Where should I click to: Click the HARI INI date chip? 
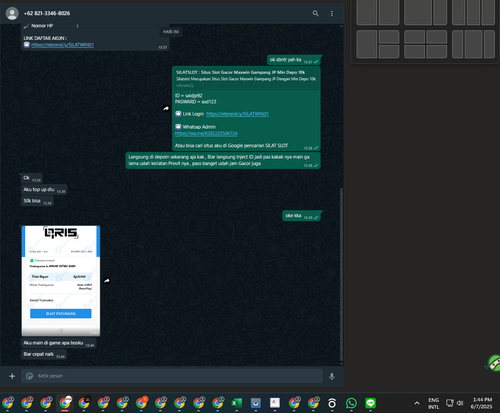[x=171, y=32]
